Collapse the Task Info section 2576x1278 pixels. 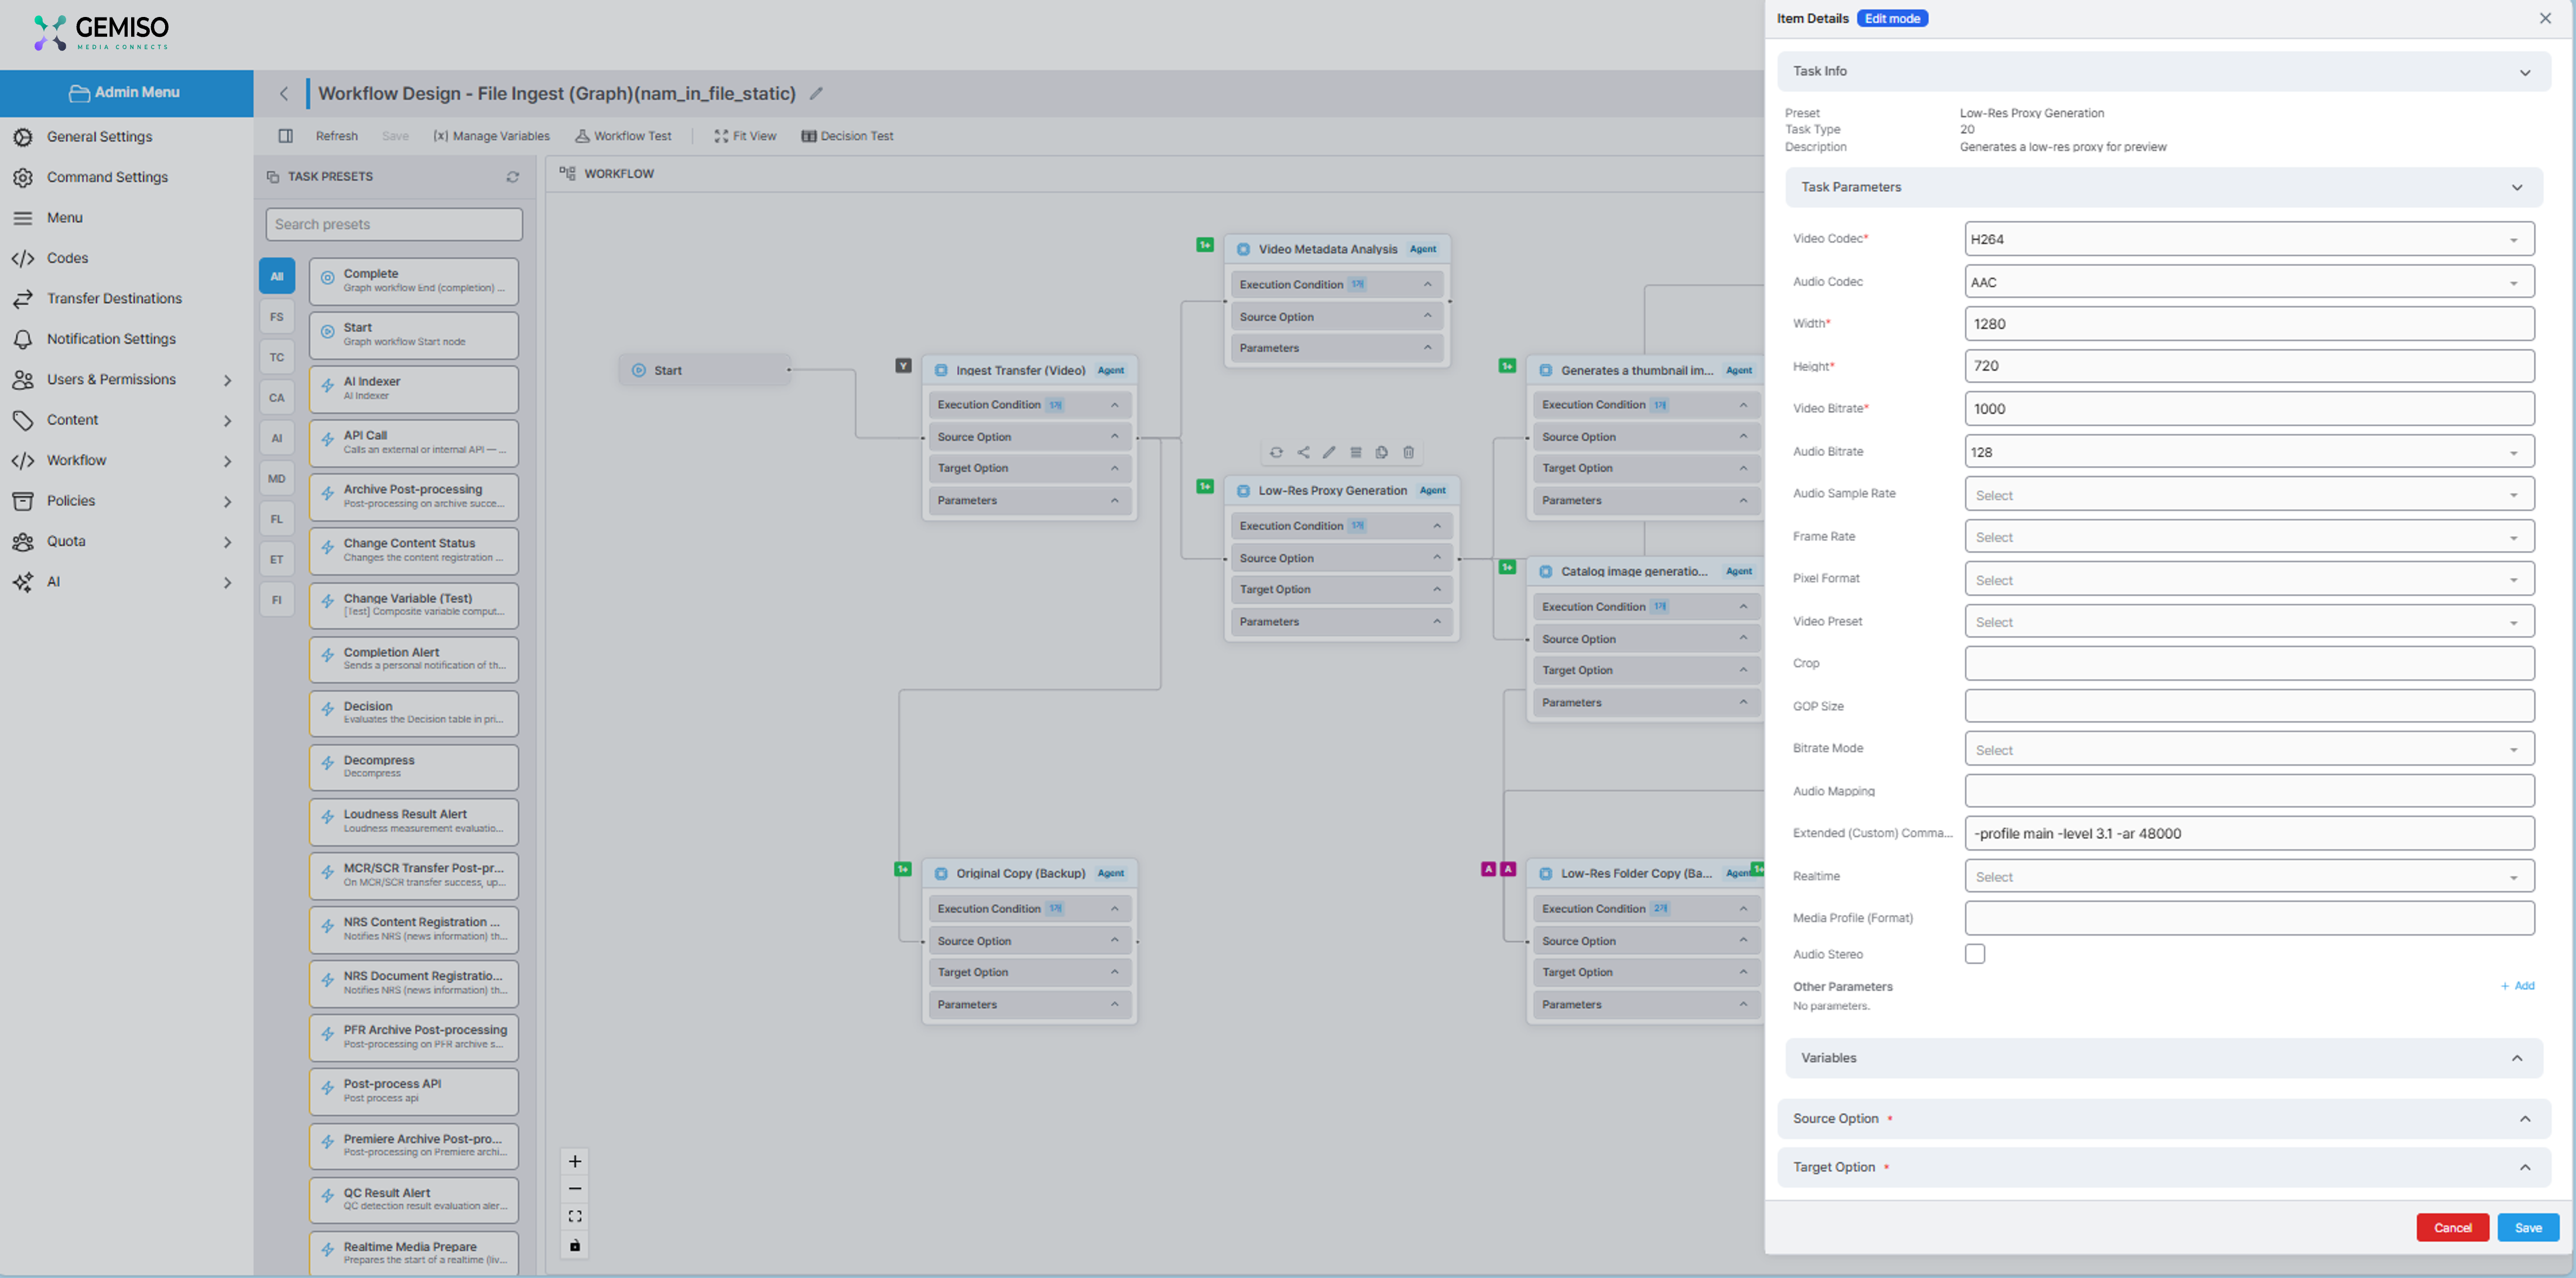click(2163, 71)
